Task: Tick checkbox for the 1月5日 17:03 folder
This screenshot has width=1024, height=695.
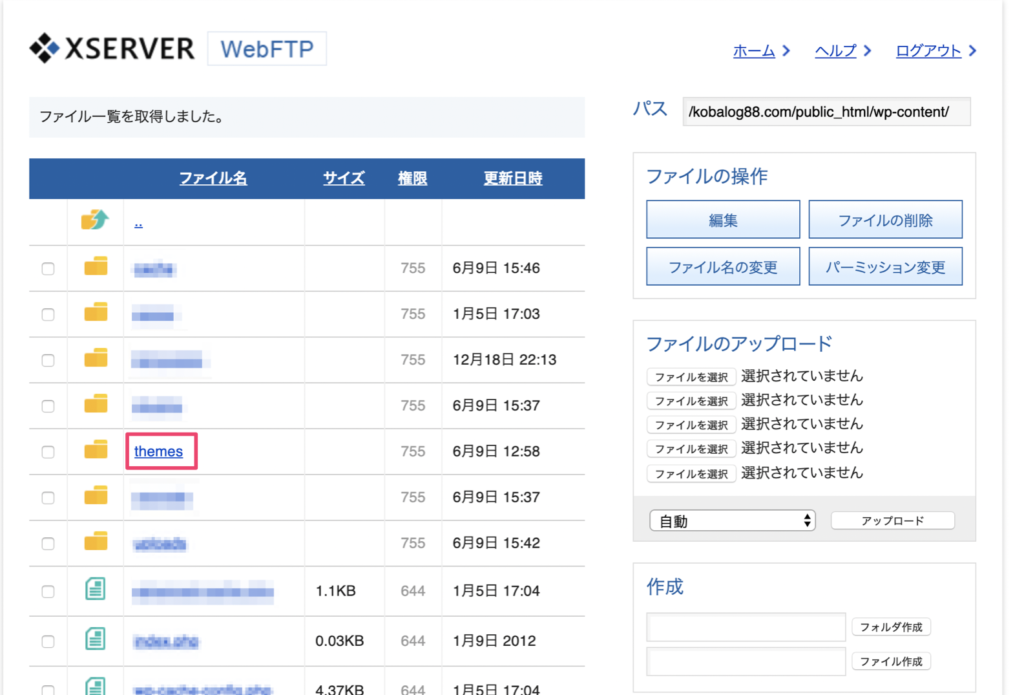Action: tap(48, 314)
